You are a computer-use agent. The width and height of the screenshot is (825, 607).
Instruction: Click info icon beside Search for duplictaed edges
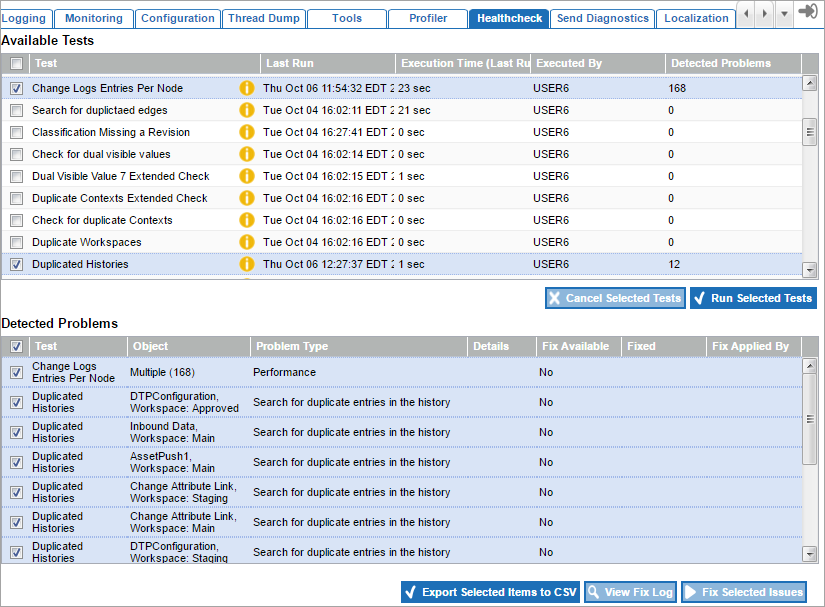click(247, 110)
